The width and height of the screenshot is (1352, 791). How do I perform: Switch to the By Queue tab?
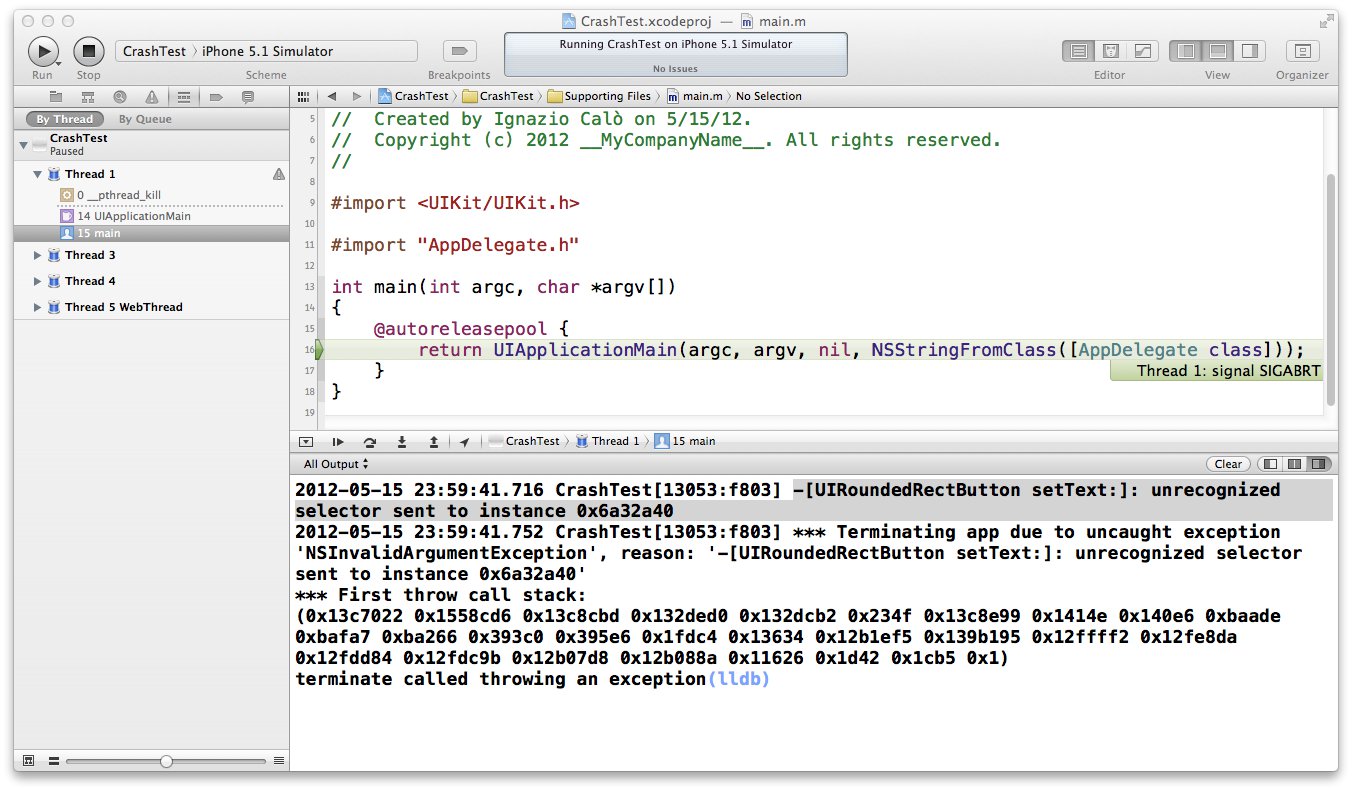click(145, 119)
